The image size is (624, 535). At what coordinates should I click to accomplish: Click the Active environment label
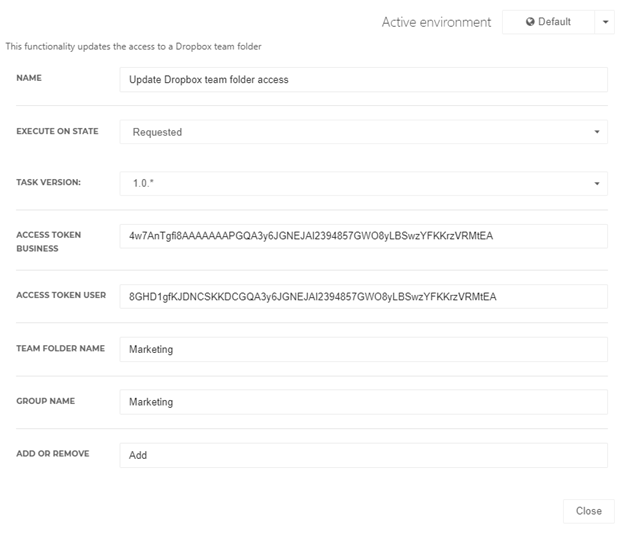coord(436,22)
